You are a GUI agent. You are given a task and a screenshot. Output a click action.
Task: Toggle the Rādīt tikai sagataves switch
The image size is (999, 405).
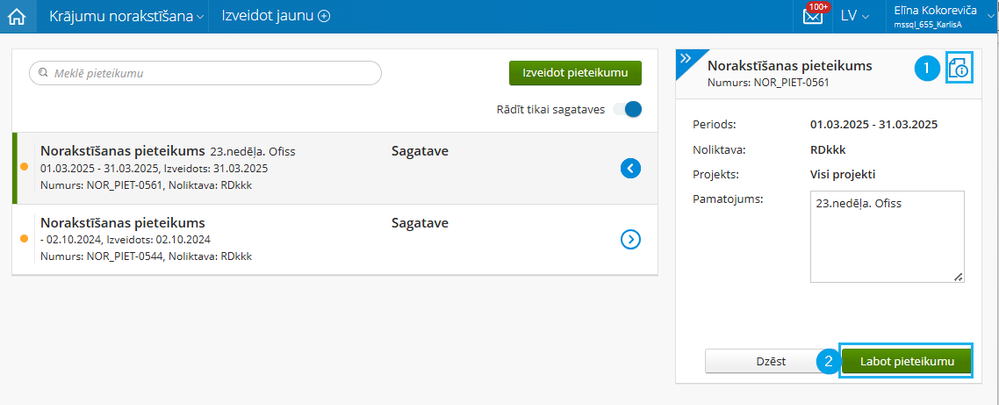coord(627,110)
